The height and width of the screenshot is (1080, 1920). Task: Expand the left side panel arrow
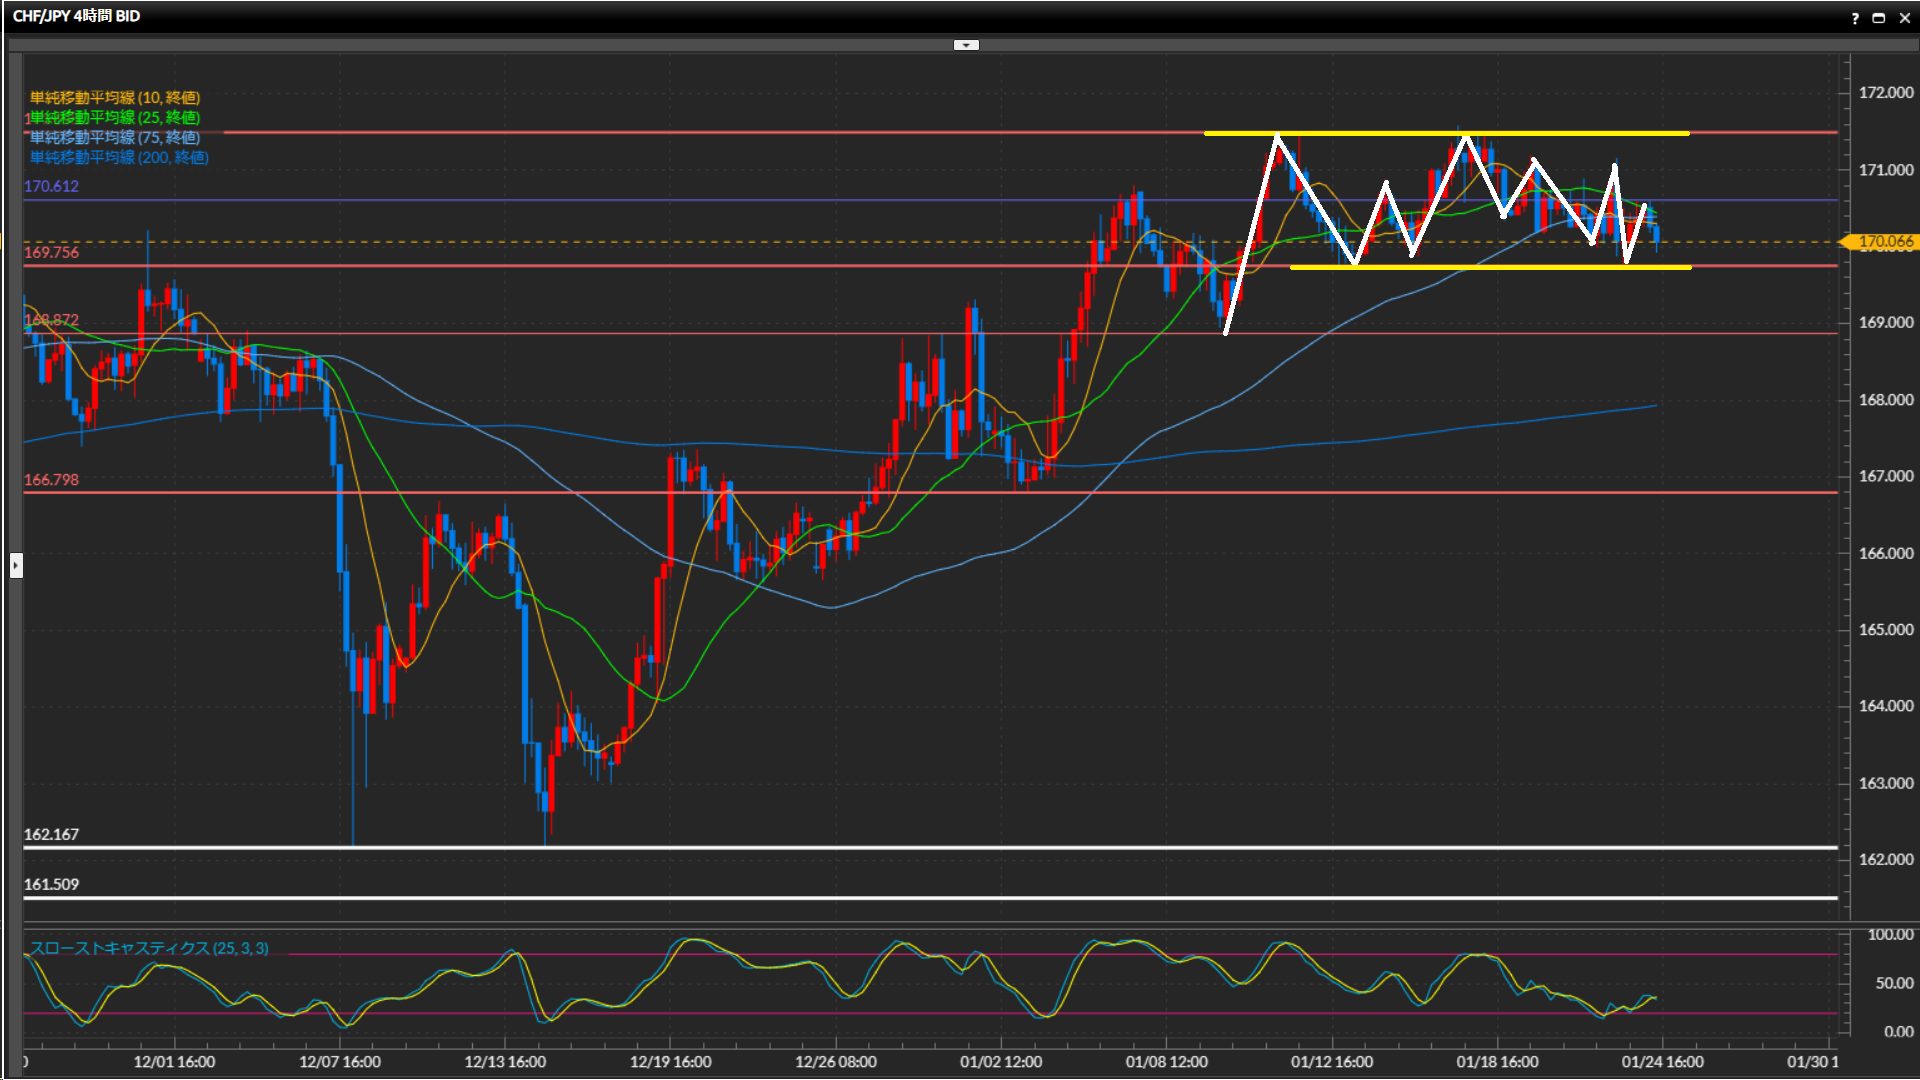pos(16,566)
